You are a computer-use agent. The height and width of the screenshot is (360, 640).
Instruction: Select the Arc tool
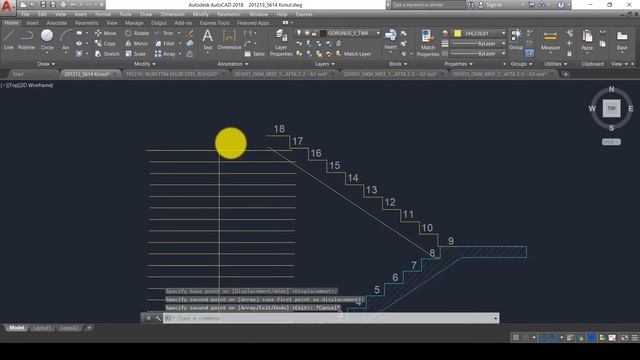point(66,40)
